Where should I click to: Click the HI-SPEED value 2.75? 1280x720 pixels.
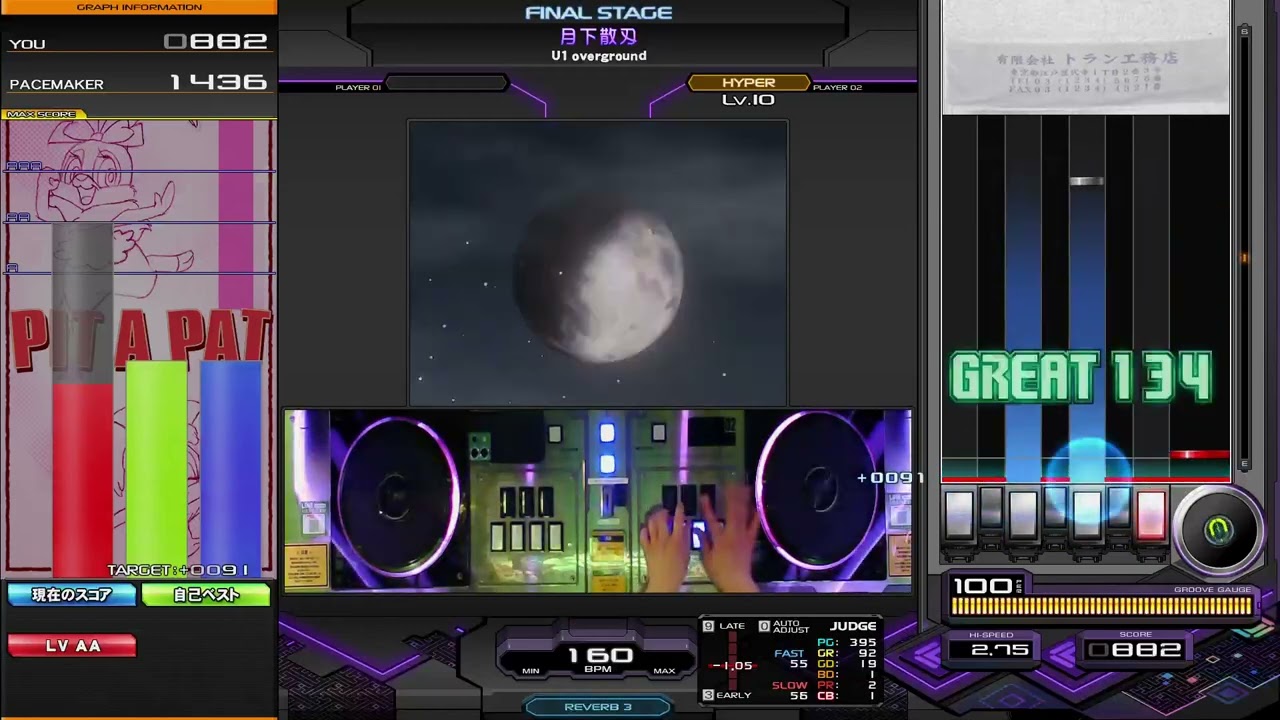[1000, 650]
